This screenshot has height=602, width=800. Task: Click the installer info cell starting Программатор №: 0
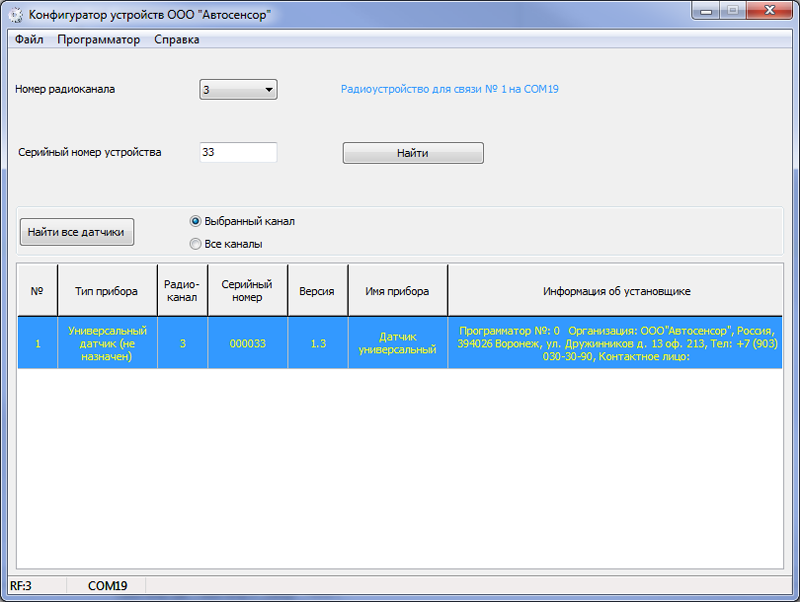(x=616, y=343)
